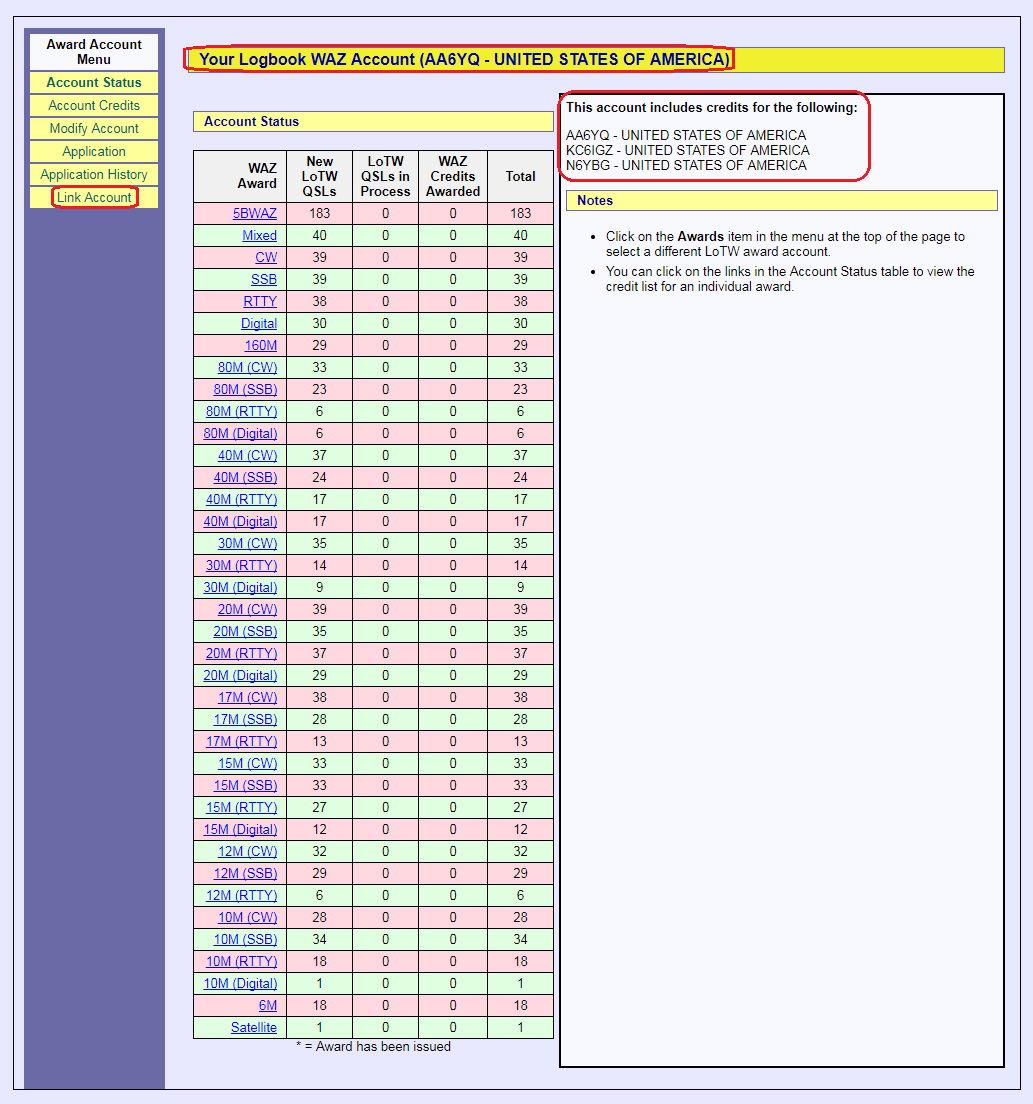View the 20M (RTTY) award credits
1033x1104 pixels.
pyautogui.click(x=241, y=654)
